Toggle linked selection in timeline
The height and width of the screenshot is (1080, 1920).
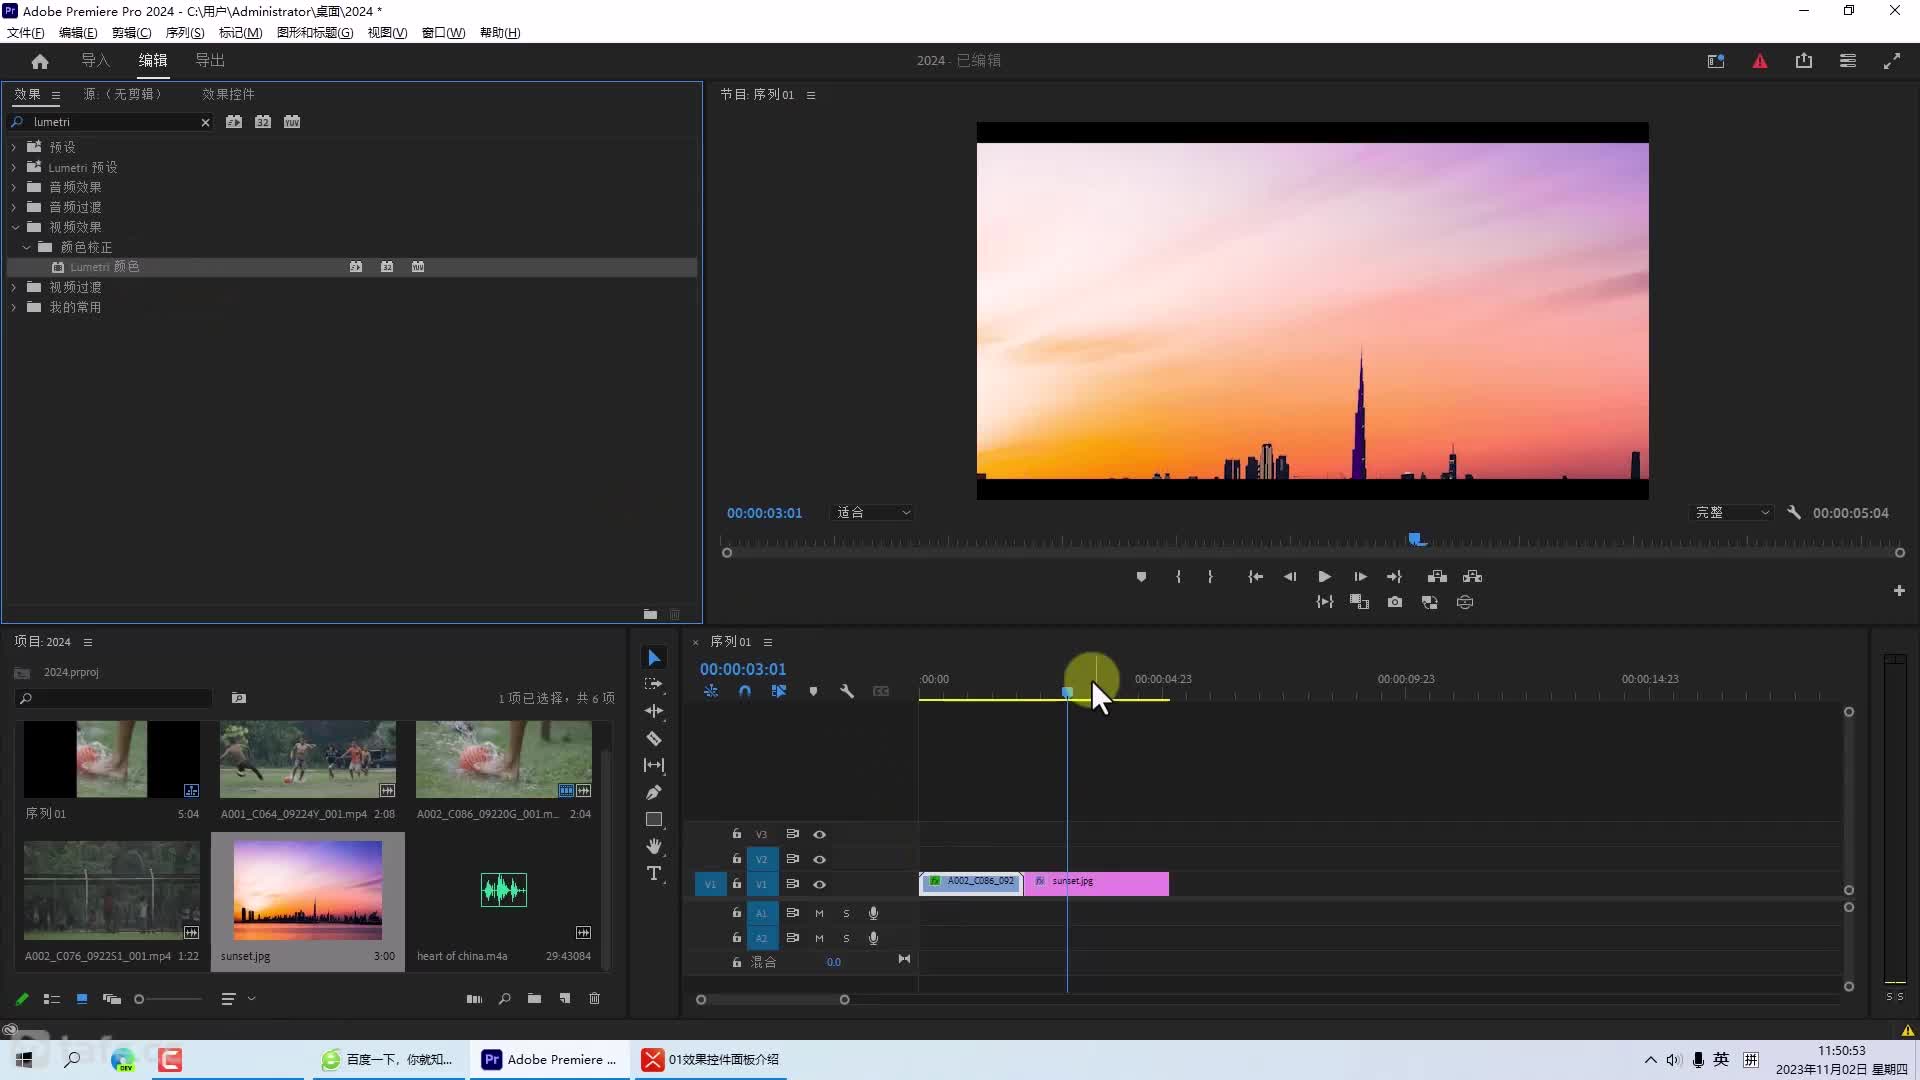tap(779, 691)
